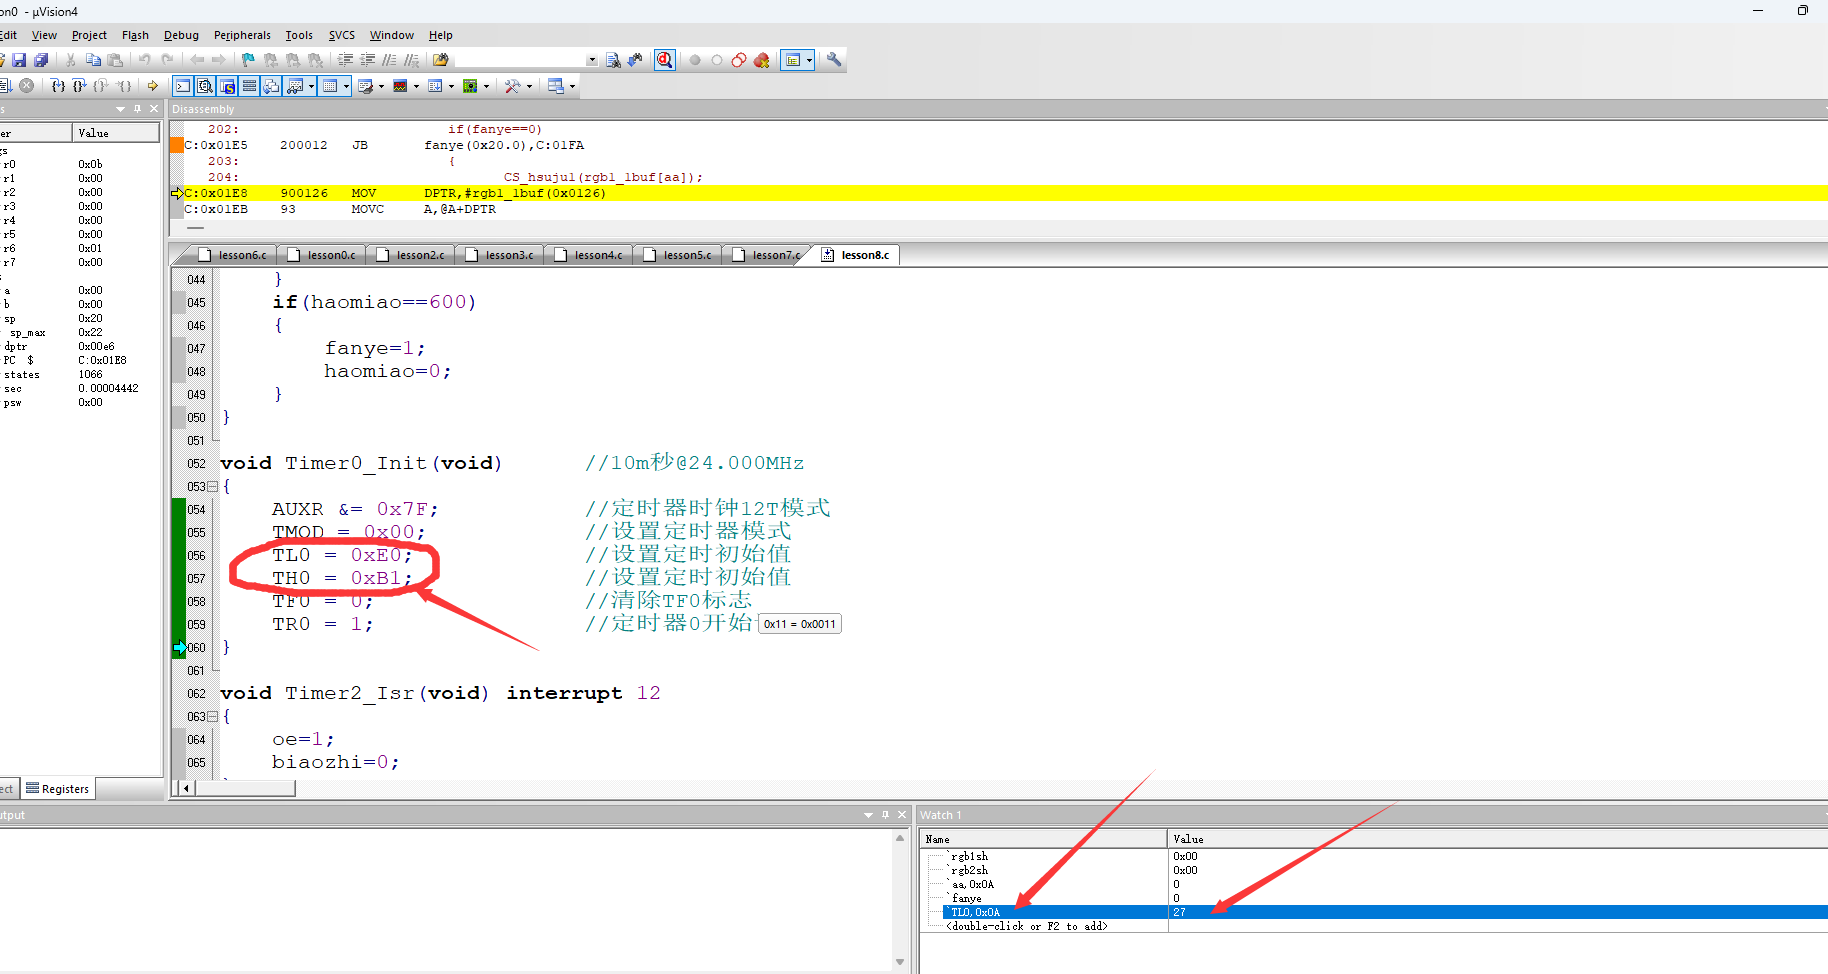The image size is (1828, 974).
Task: Click the output panel scroll down arrow
Action: point(900,962)
